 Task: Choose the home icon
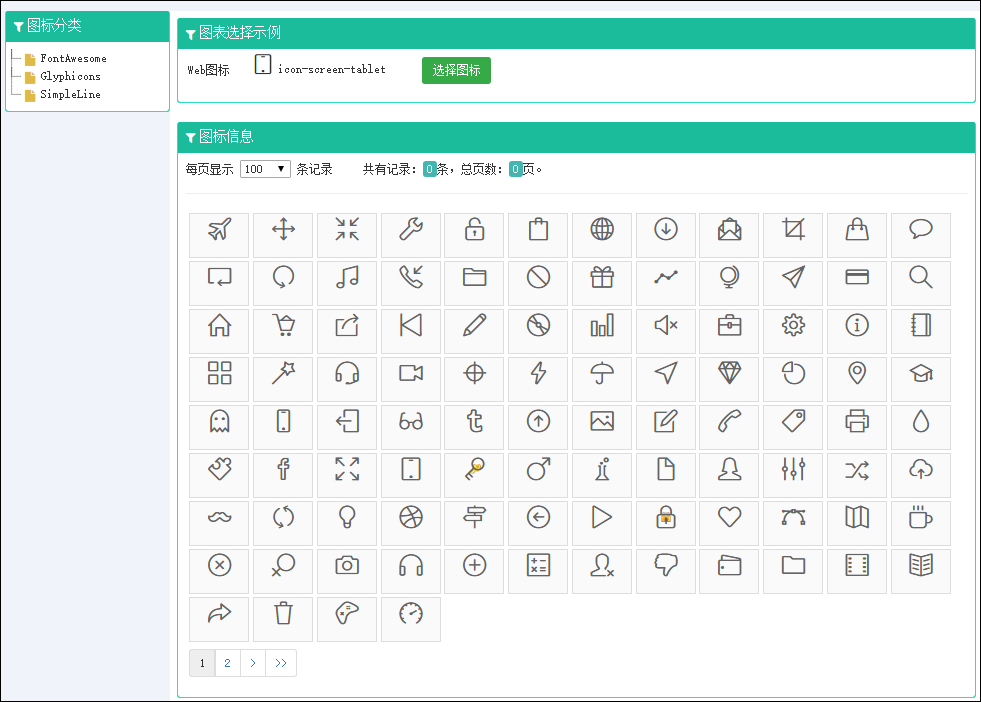click(219, 325)
